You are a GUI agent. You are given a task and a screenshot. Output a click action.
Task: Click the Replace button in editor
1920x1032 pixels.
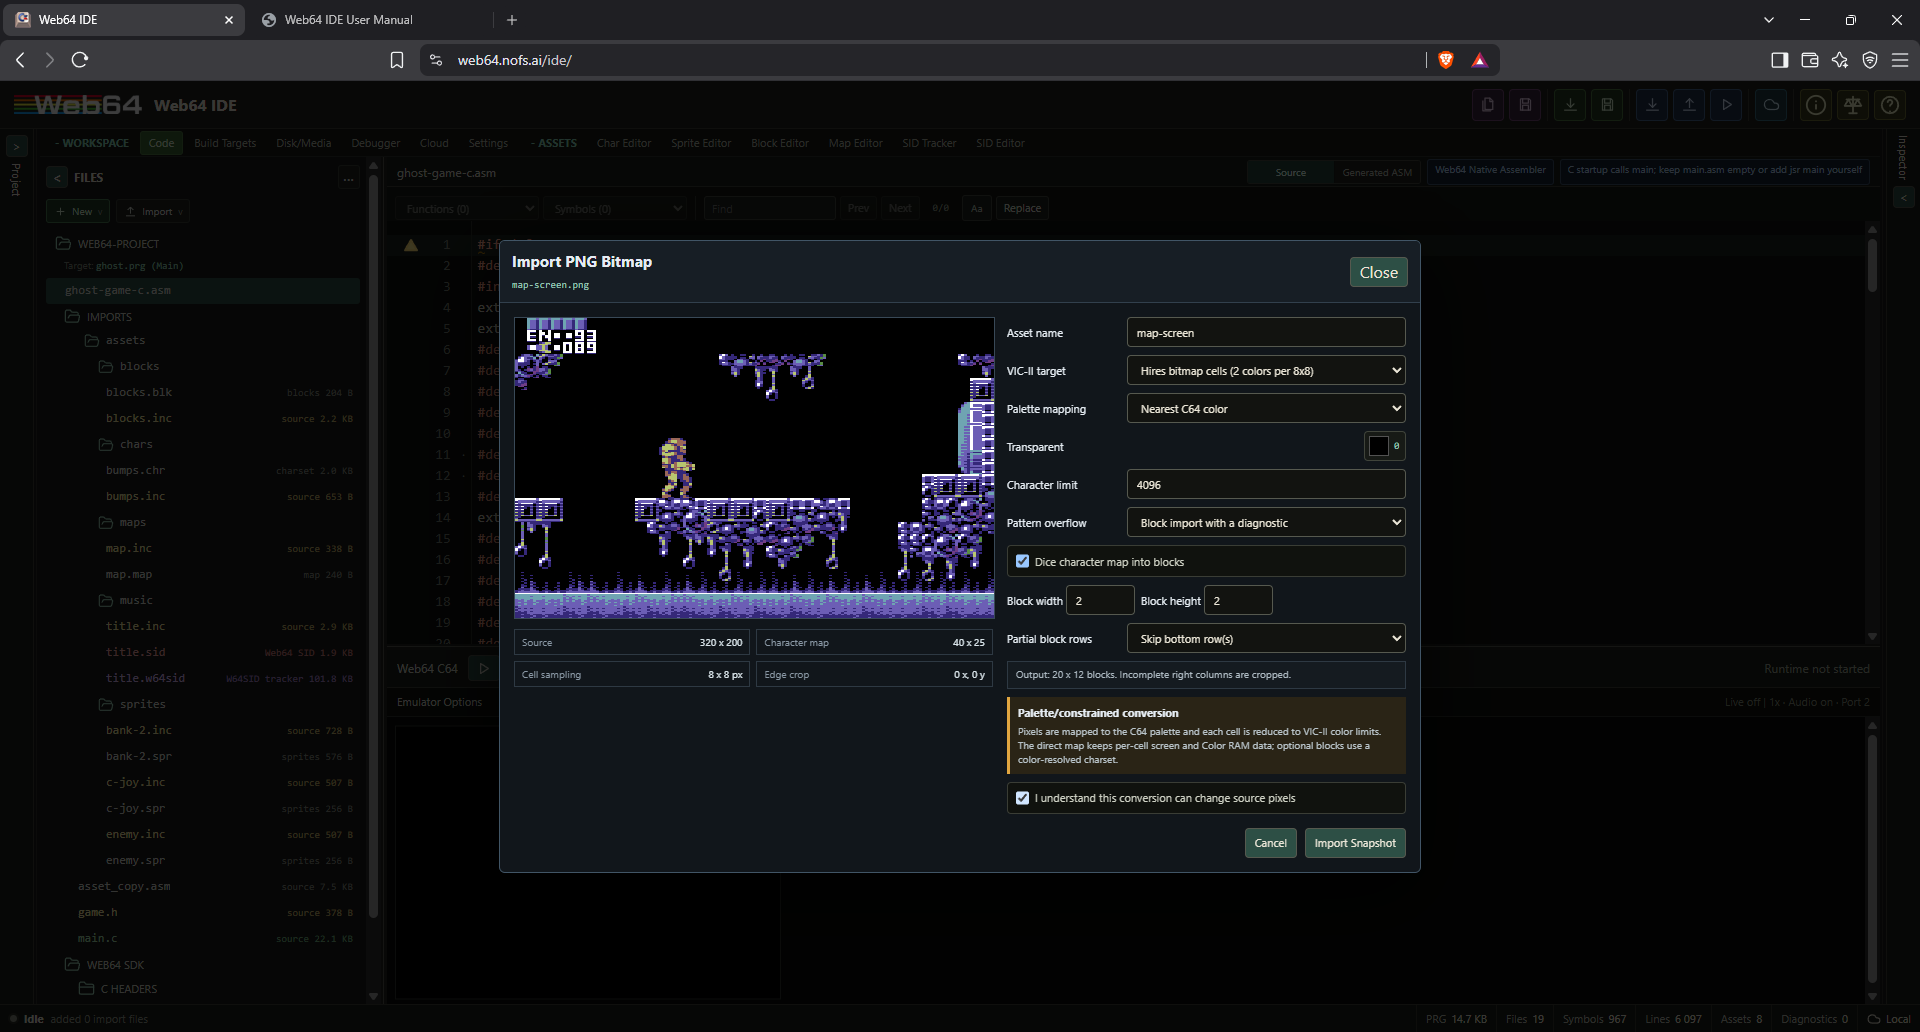pyautogui.click(x=1022, y=208)
